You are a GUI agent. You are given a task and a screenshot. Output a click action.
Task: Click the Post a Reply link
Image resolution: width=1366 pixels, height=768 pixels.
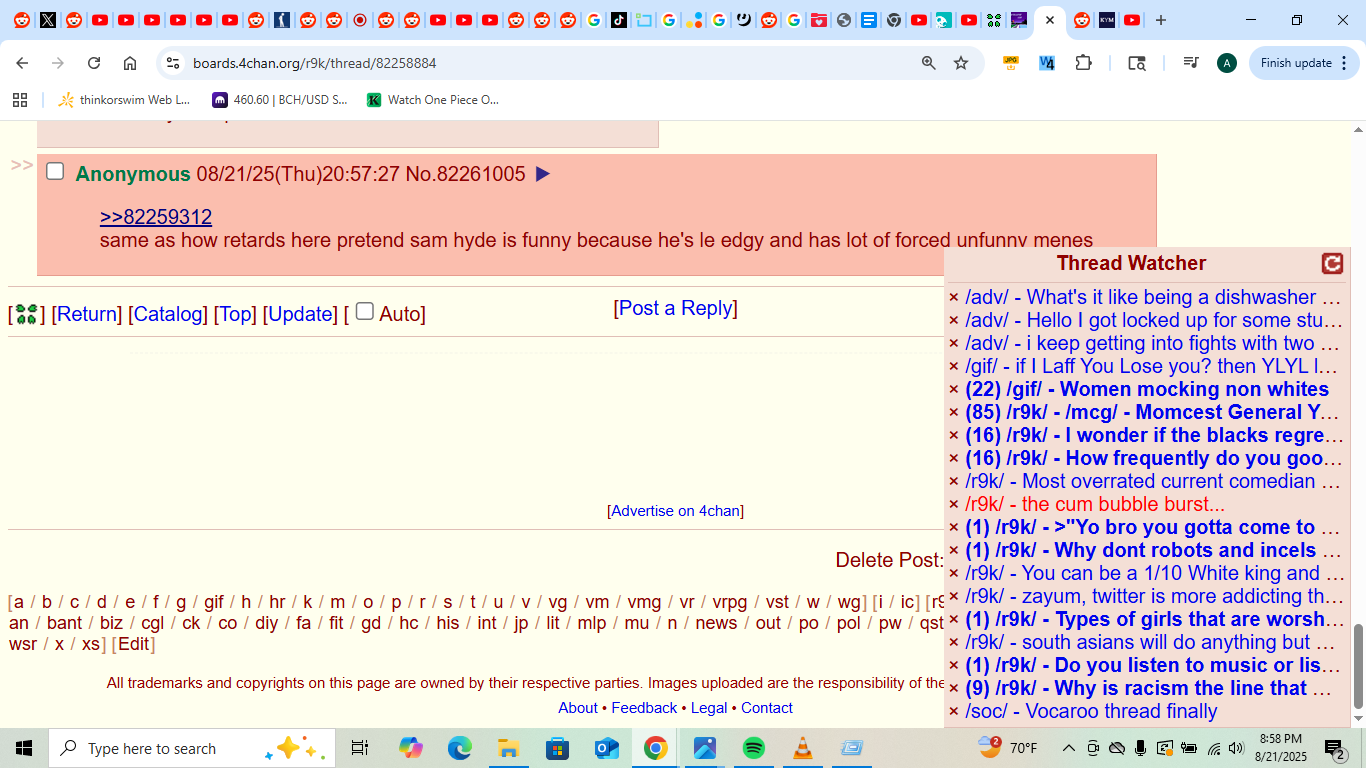click(x=676, y=308)
